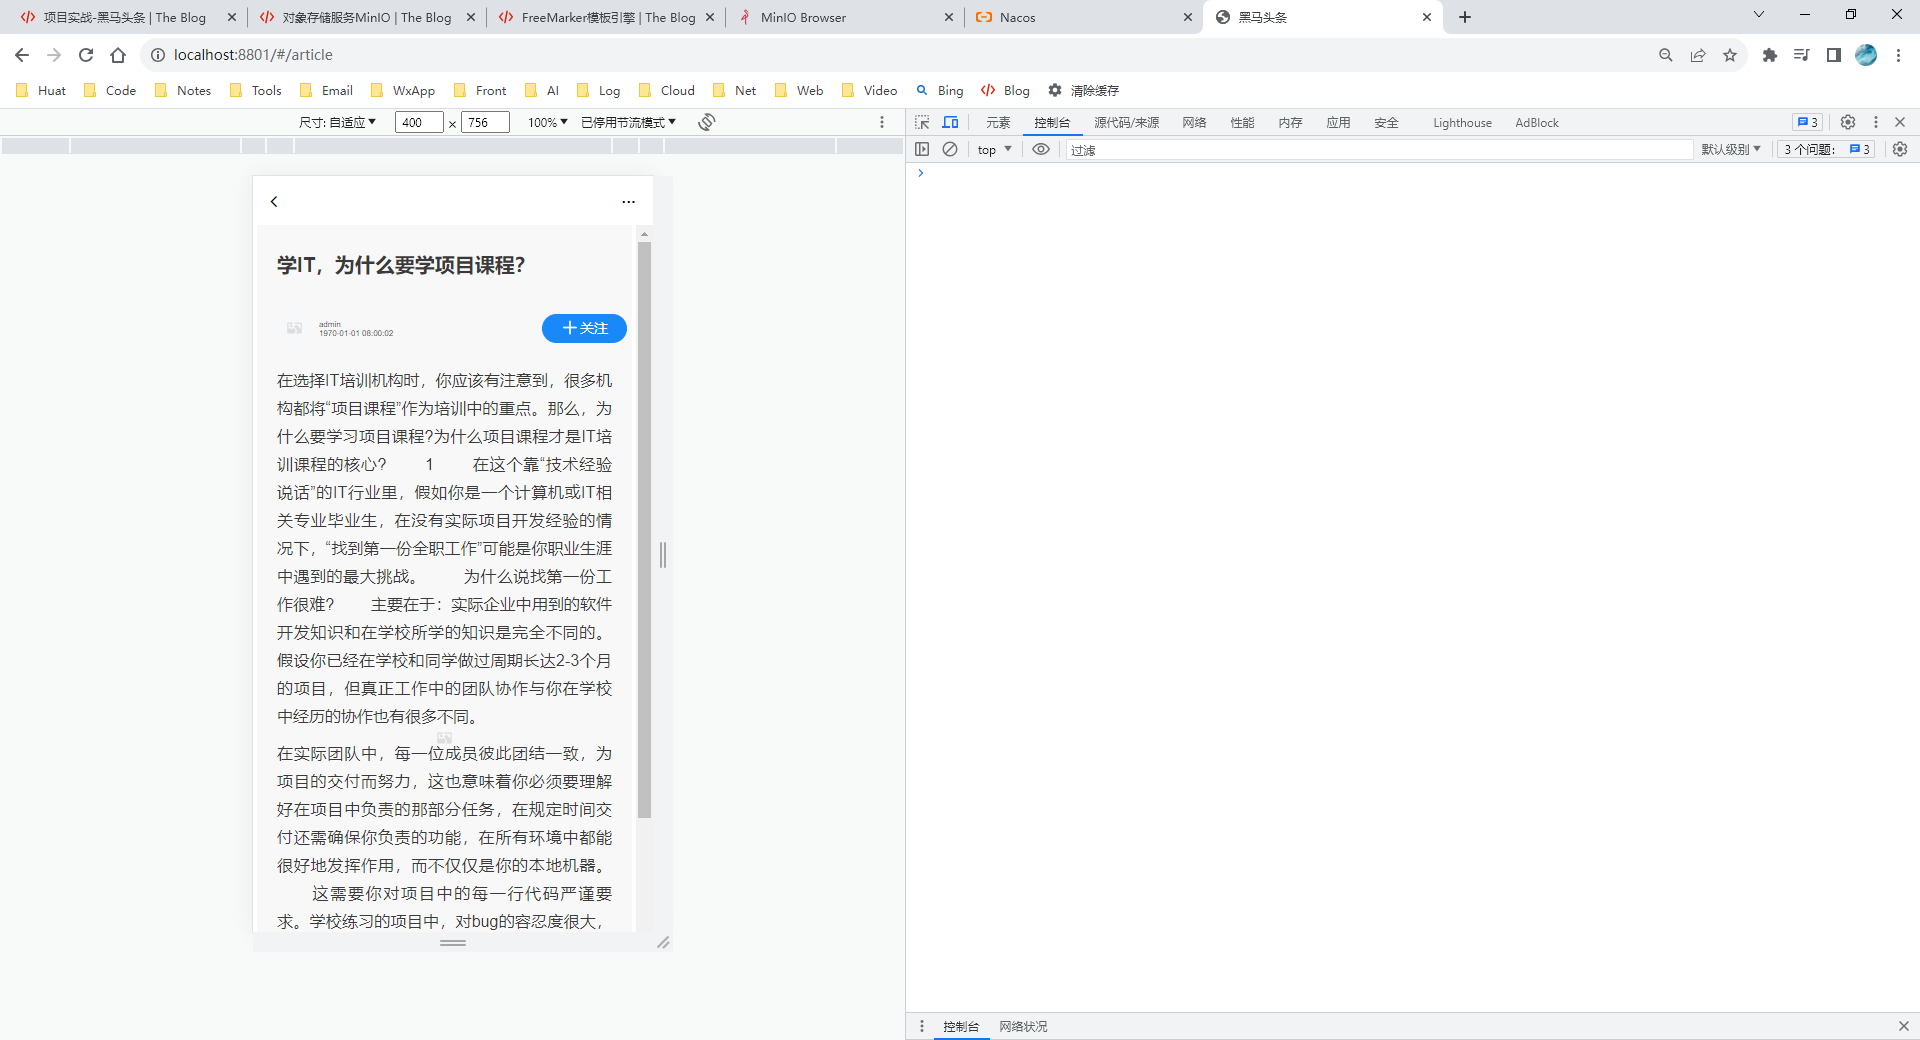This screenshot has width=1920, height=1040.
Task: Open the console settings gear icon
Action: coord(1900,149)
